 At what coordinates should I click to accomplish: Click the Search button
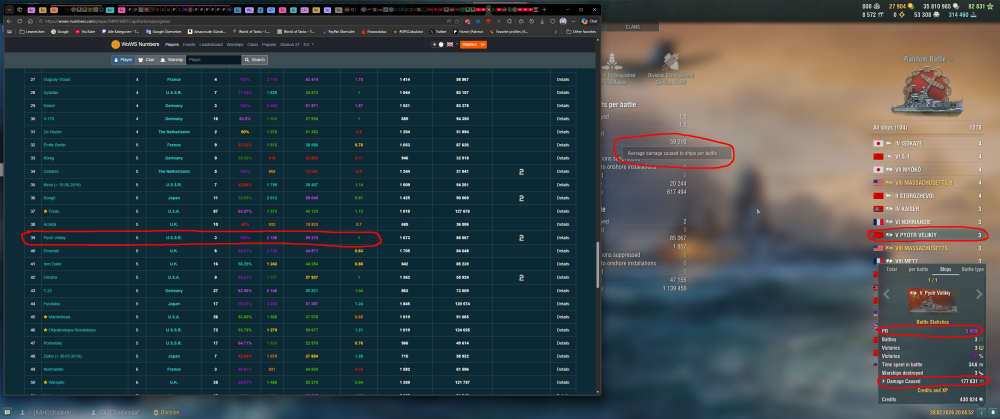coord(255,59)
